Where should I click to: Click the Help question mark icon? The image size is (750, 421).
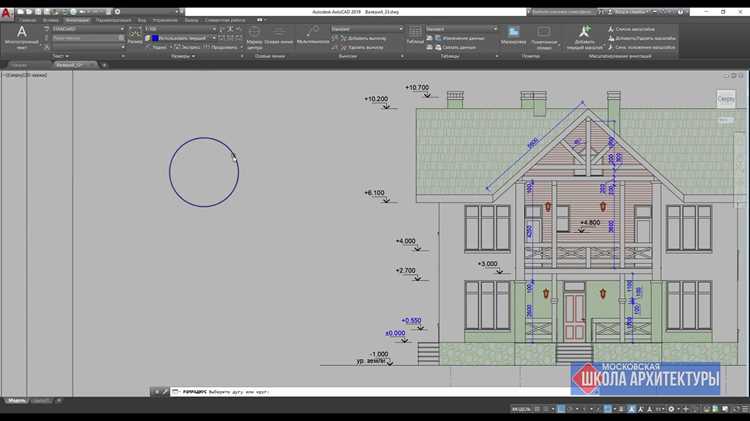[x=680, y=12]
